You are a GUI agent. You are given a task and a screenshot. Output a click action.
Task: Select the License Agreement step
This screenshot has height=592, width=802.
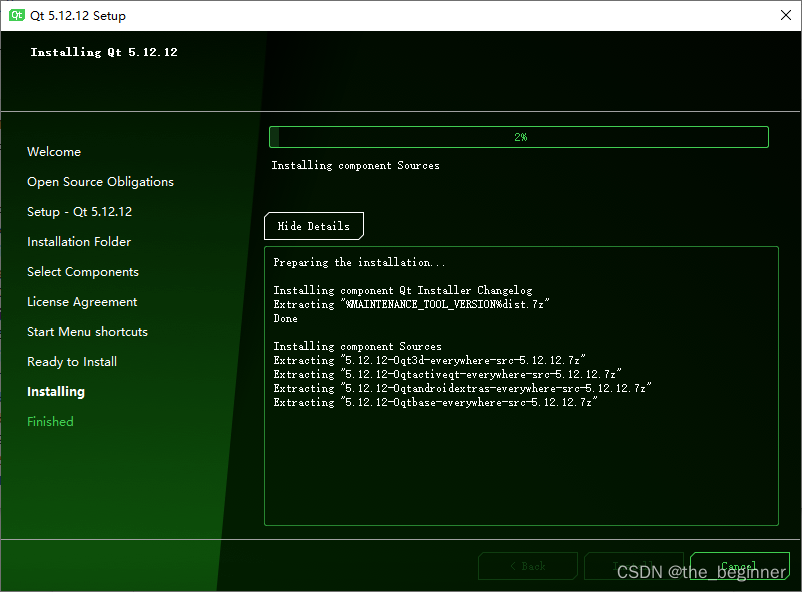click(x=82, y=302)
